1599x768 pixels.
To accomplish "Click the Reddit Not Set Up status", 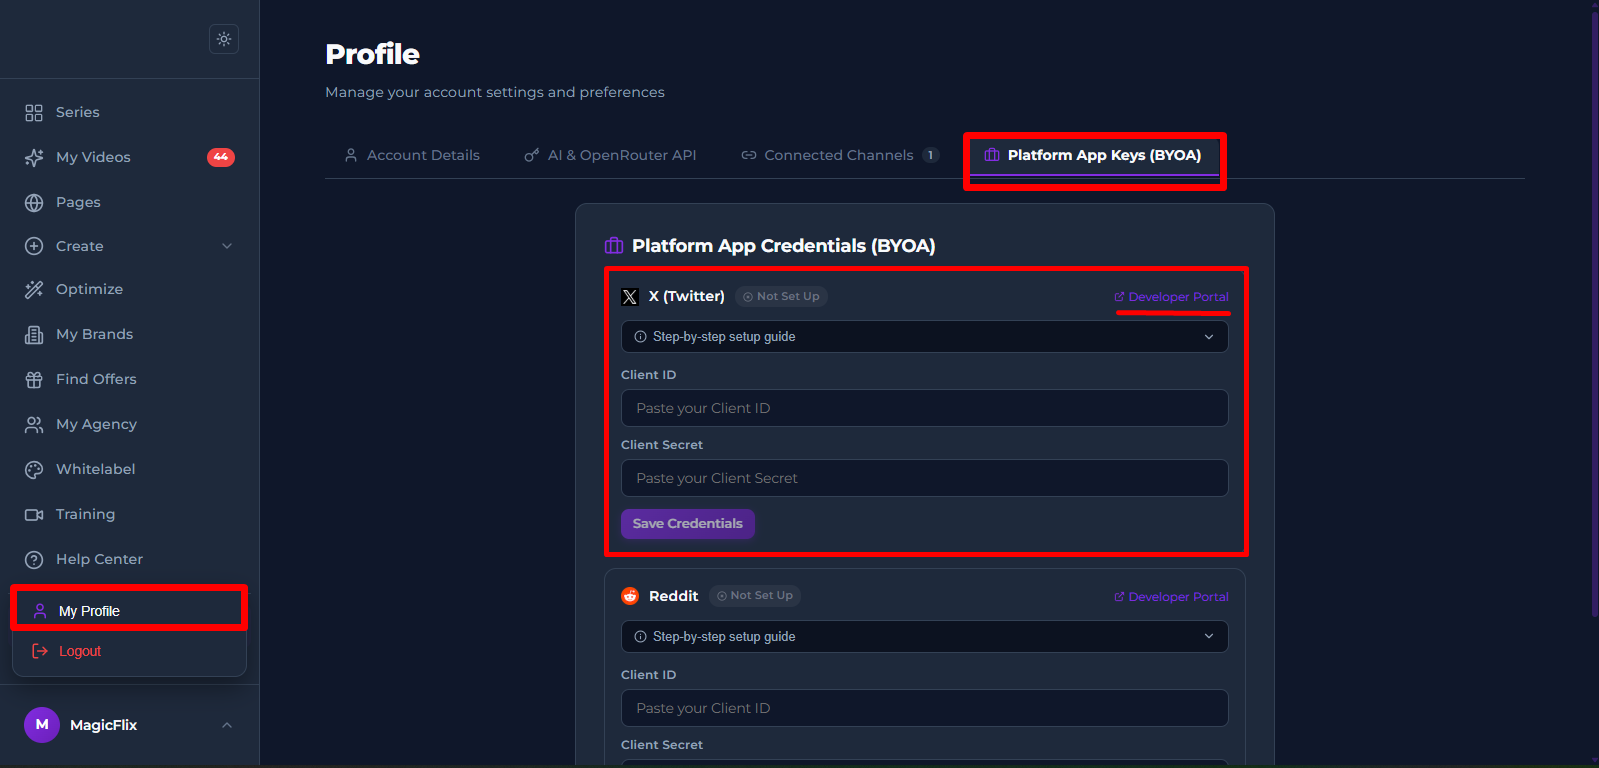I will tap(755, 596).
